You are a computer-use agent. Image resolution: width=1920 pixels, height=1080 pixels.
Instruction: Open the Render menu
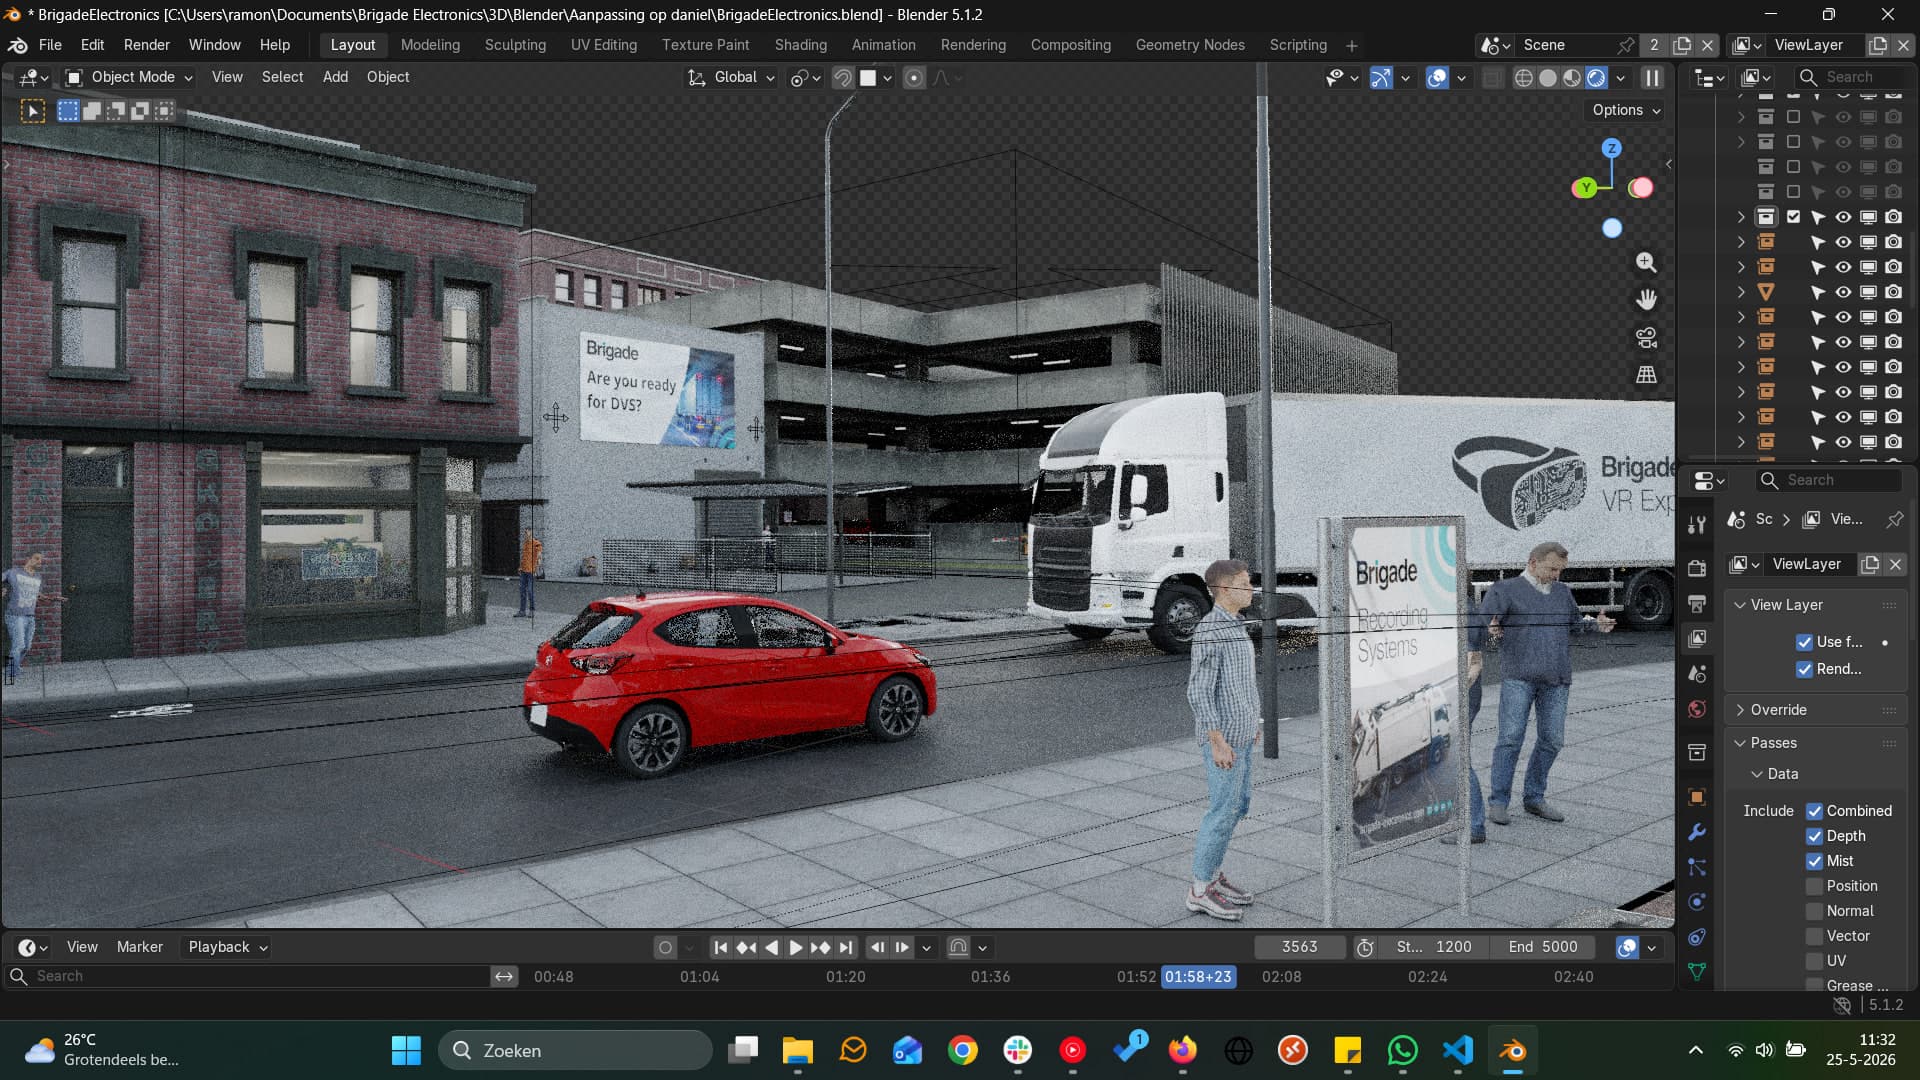point(147,45)
